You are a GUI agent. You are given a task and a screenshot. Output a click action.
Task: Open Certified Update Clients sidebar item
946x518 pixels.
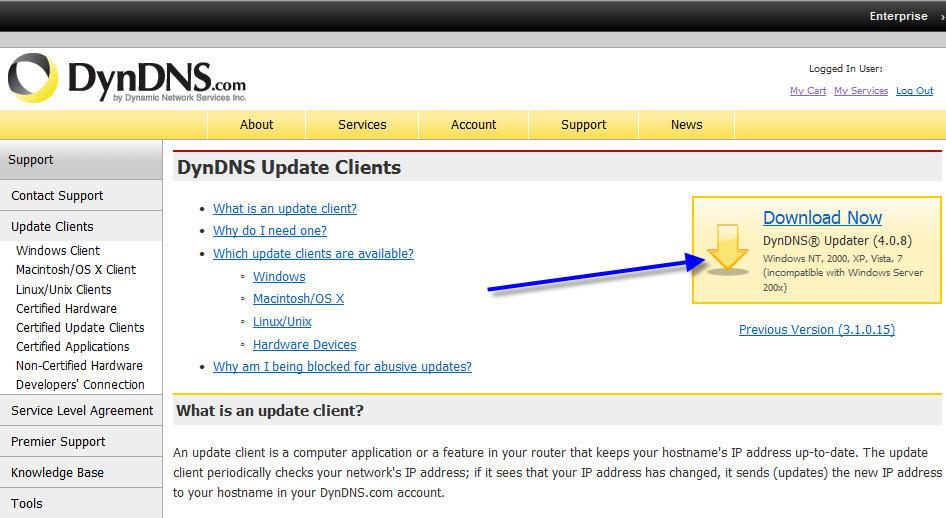click(80, 328)
